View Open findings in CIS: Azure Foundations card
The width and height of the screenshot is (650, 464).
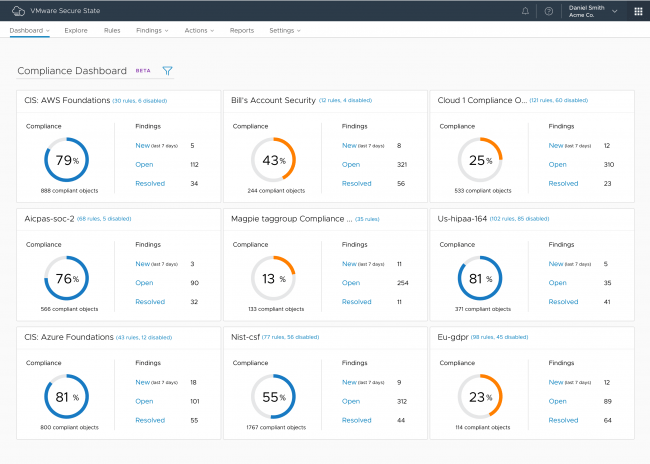pos(144,401)
